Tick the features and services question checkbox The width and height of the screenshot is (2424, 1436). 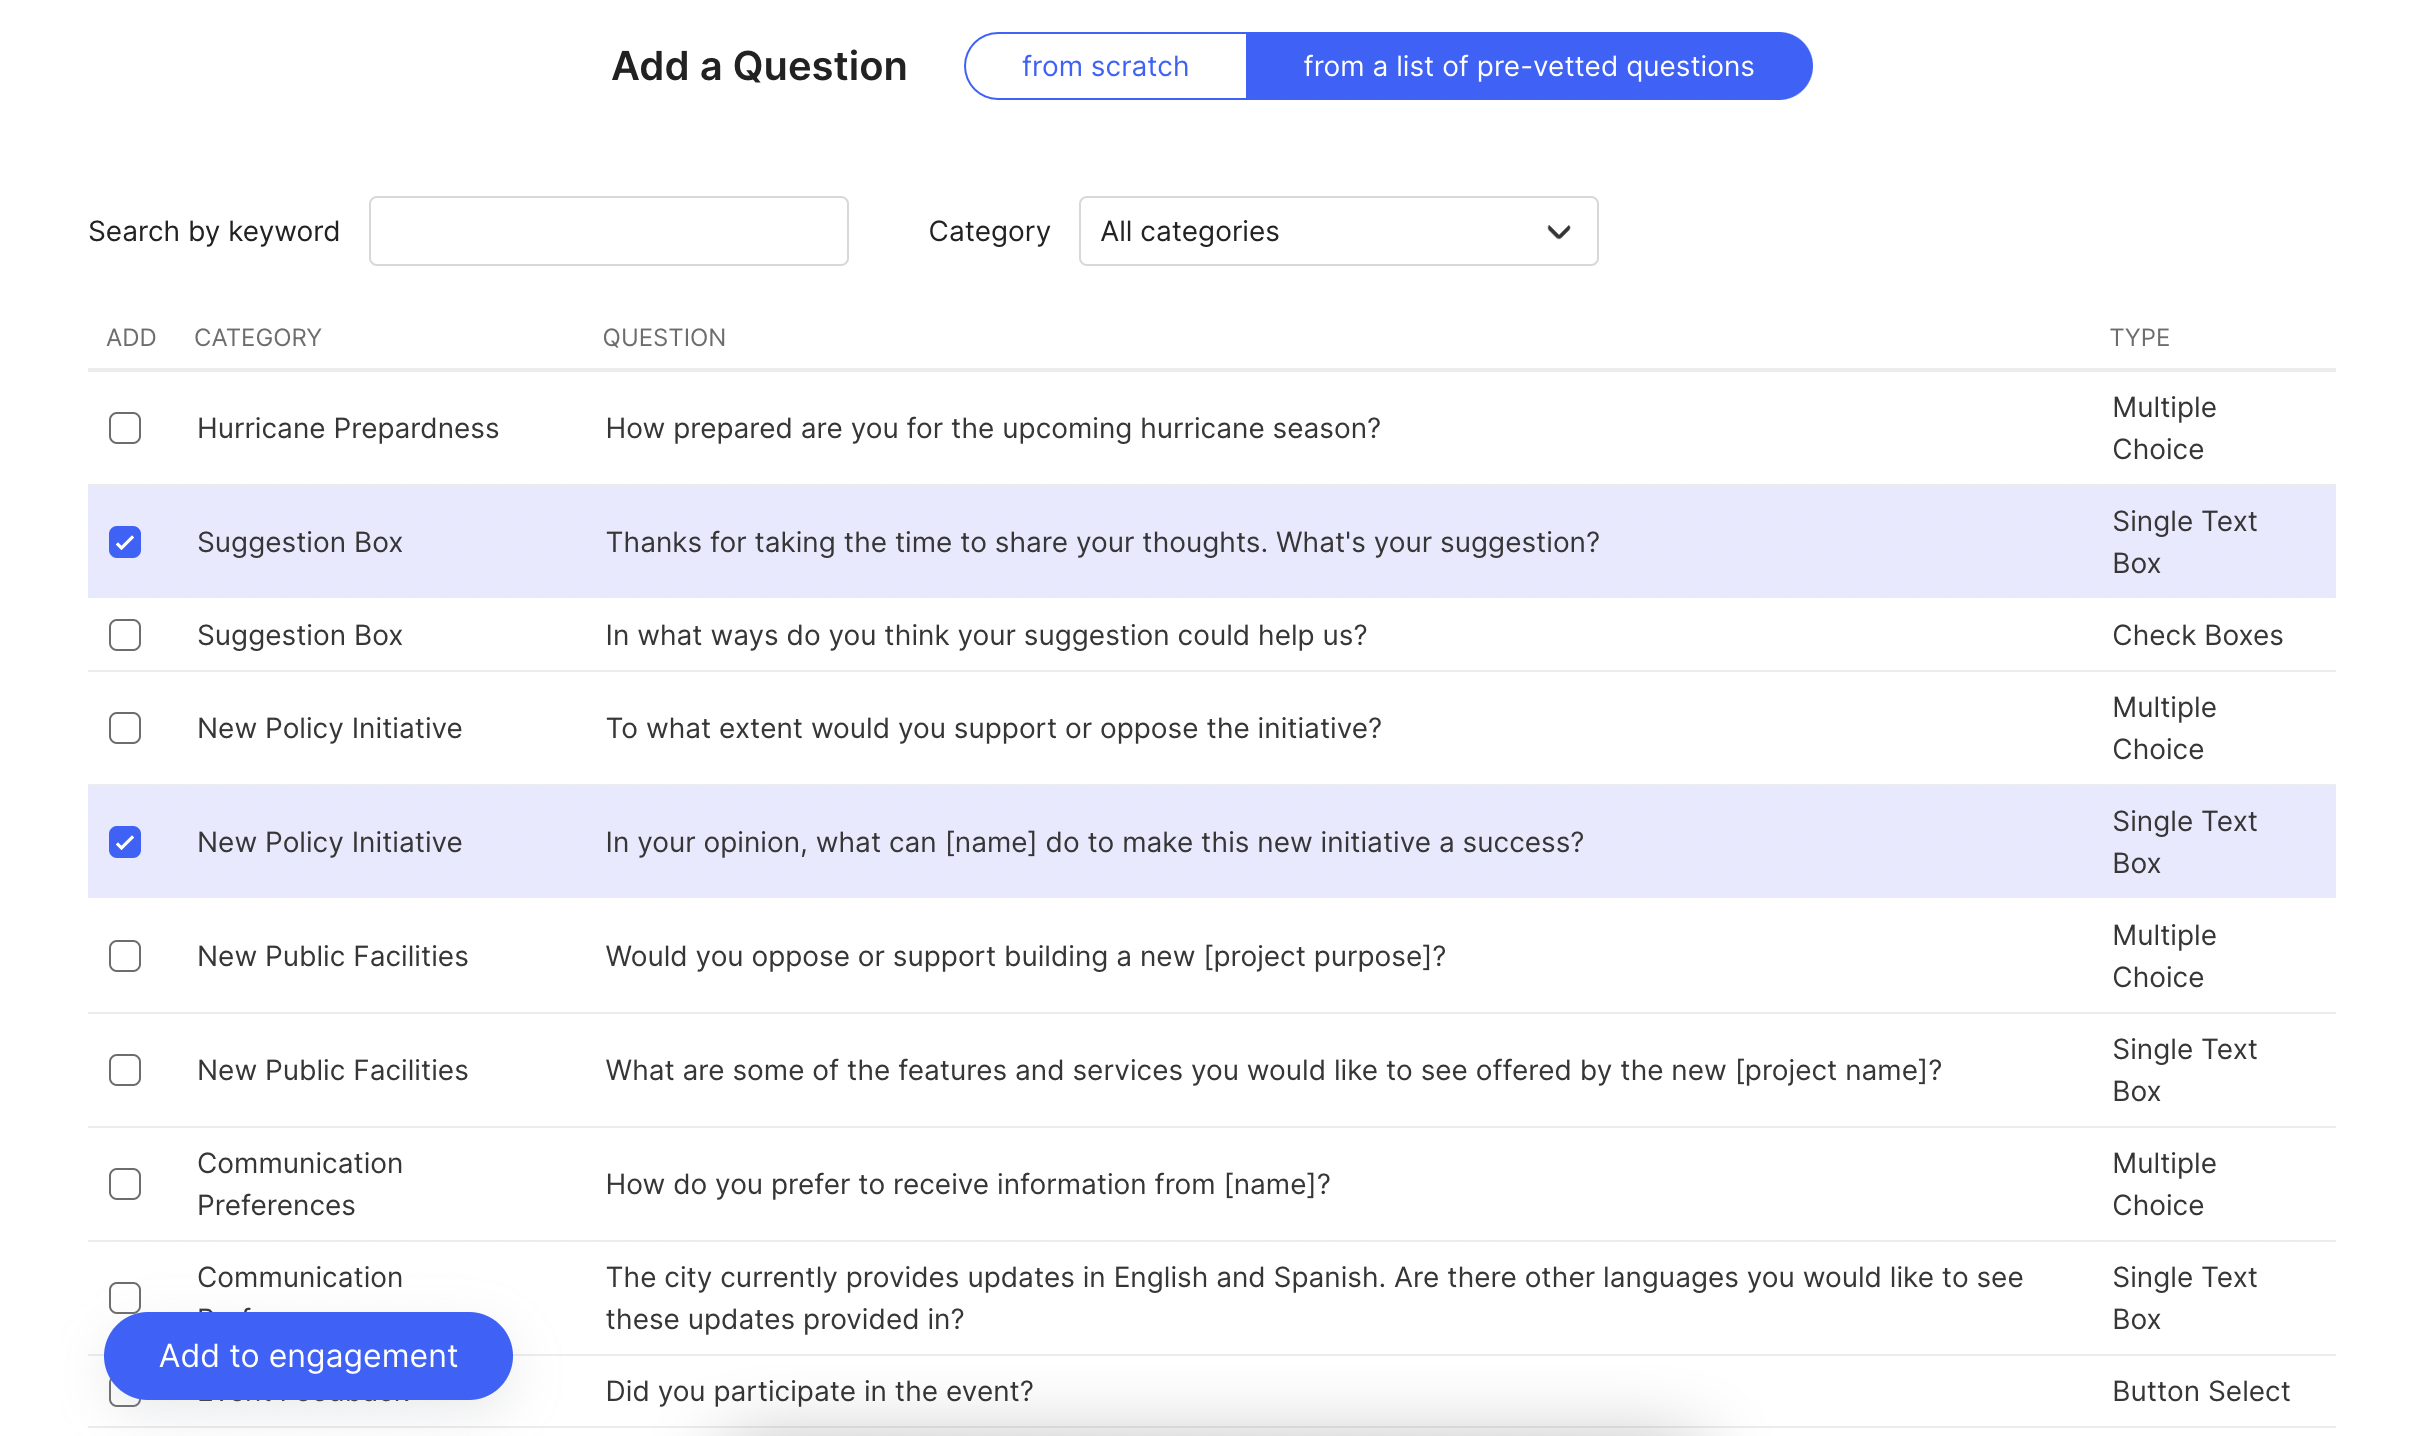point(125,1070)
